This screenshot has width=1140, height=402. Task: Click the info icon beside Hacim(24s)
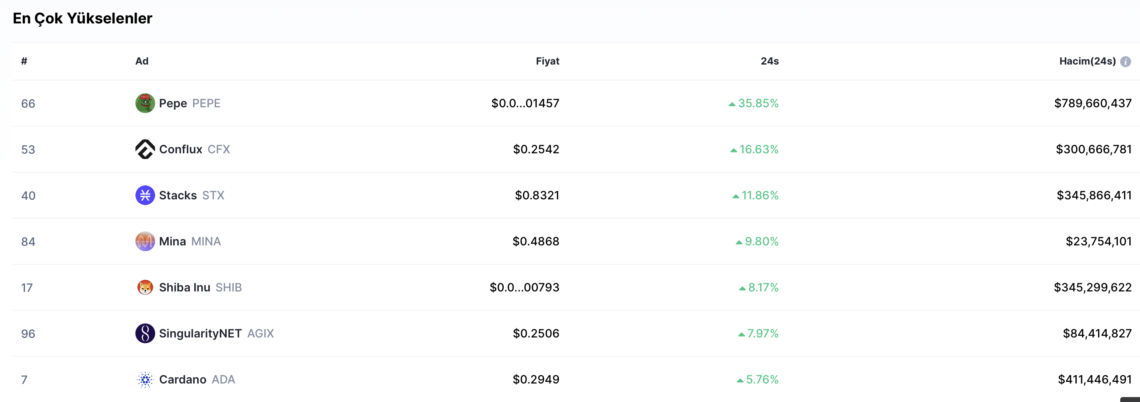(1125, 62)
